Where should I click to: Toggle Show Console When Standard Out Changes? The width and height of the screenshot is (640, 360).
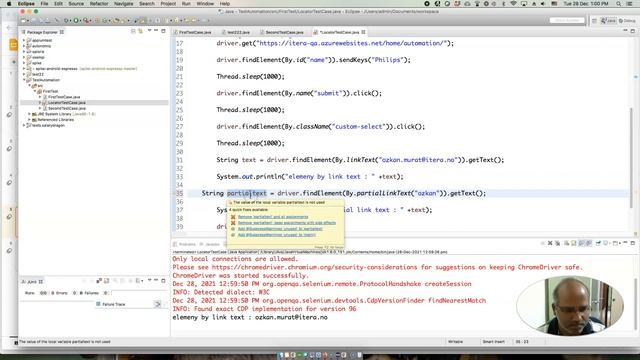point(581,243)
